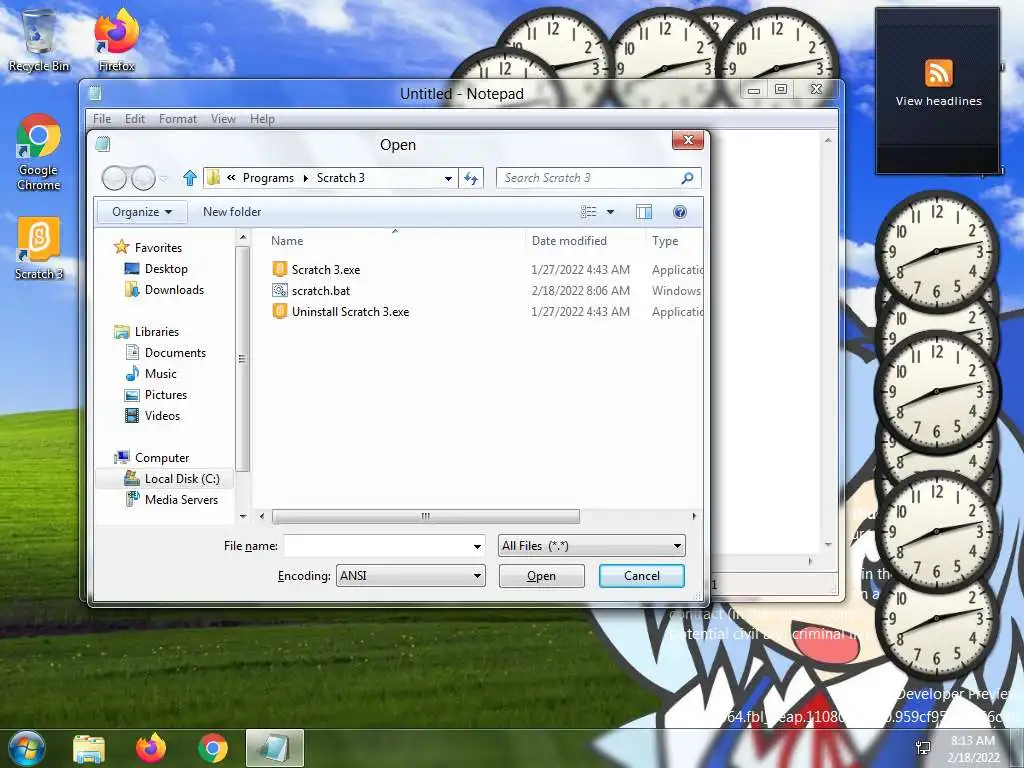Click the taskbar clock showing 8:13 AM
The image size is (1024, 768).
973,748
